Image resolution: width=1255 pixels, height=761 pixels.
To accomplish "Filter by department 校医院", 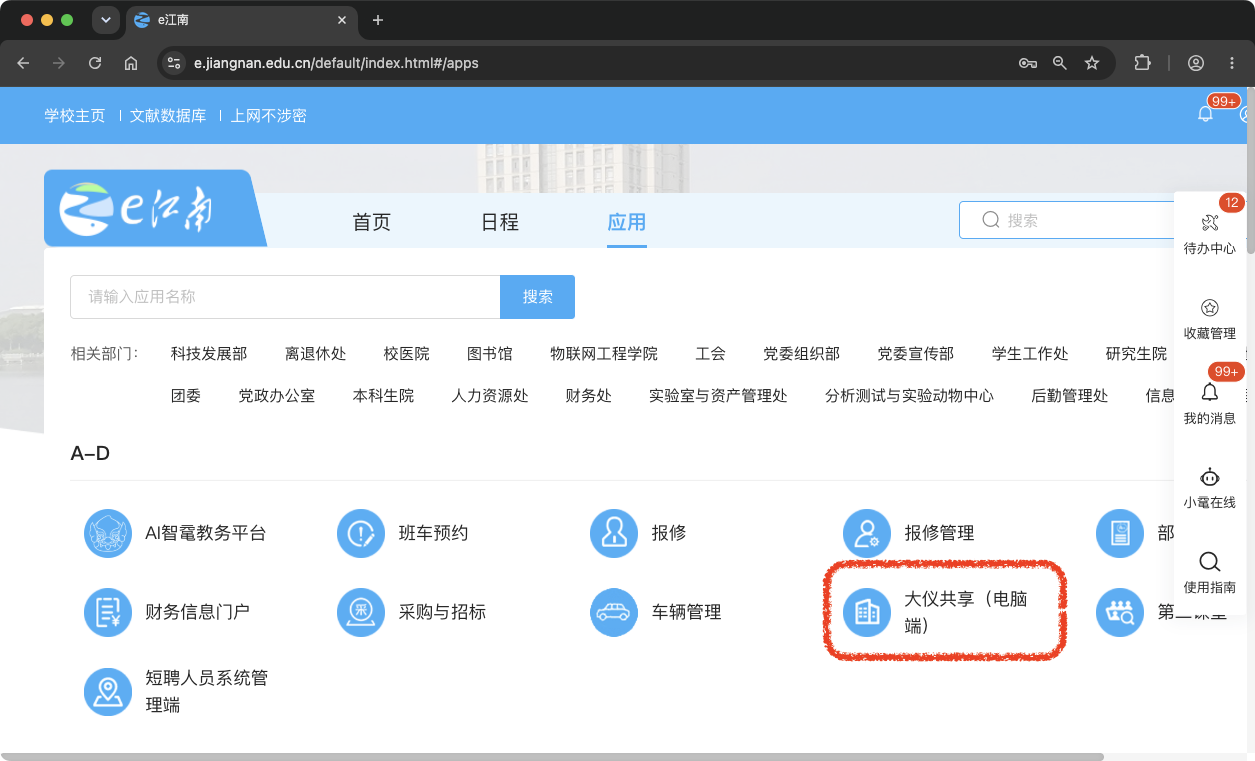I will 406,354.
